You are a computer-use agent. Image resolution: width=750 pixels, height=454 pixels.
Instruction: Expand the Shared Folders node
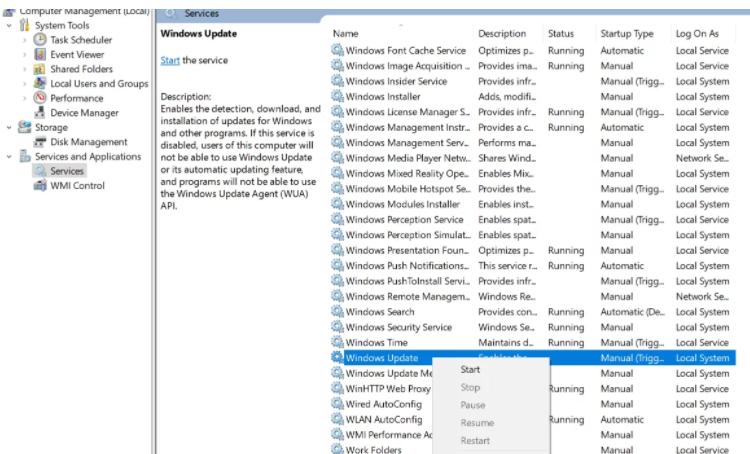coord(25,69)
